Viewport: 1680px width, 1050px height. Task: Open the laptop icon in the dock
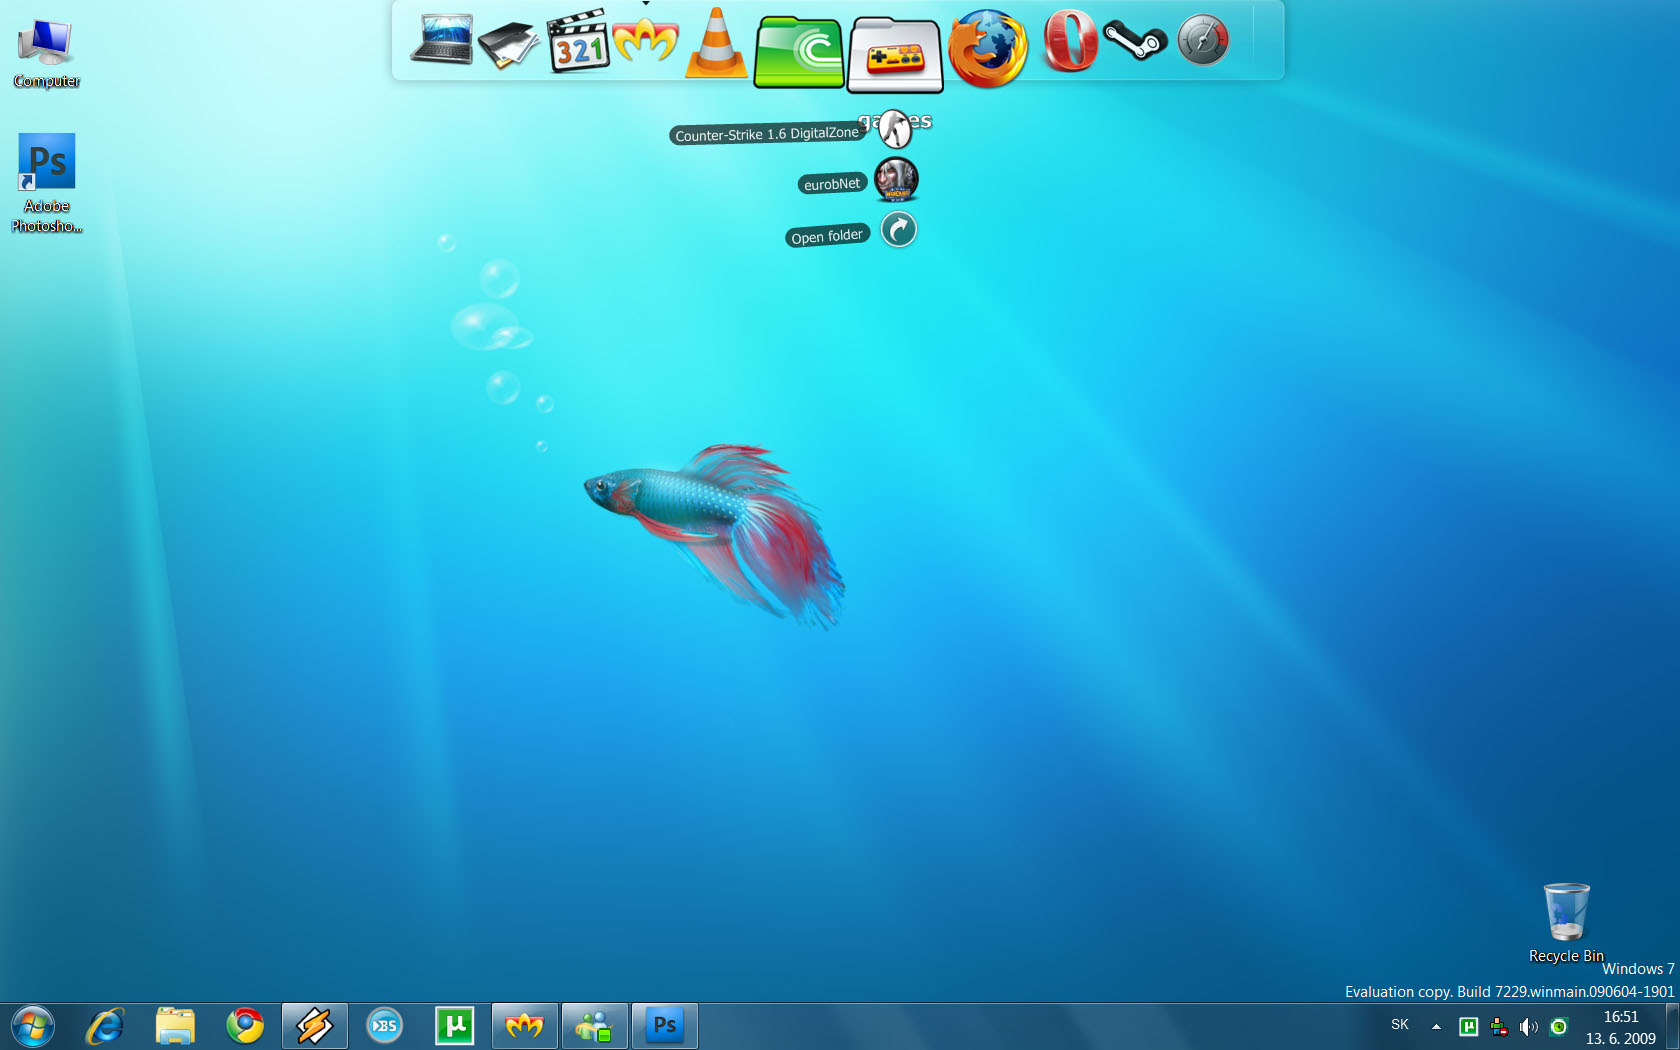pyautogui.click(x=441, y=40)
